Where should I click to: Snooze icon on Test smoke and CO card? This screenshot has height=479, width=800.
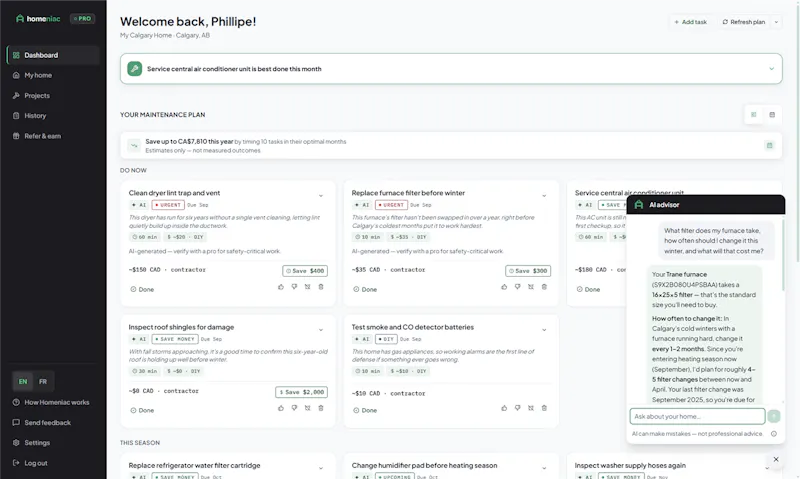[x=531, y=408]
